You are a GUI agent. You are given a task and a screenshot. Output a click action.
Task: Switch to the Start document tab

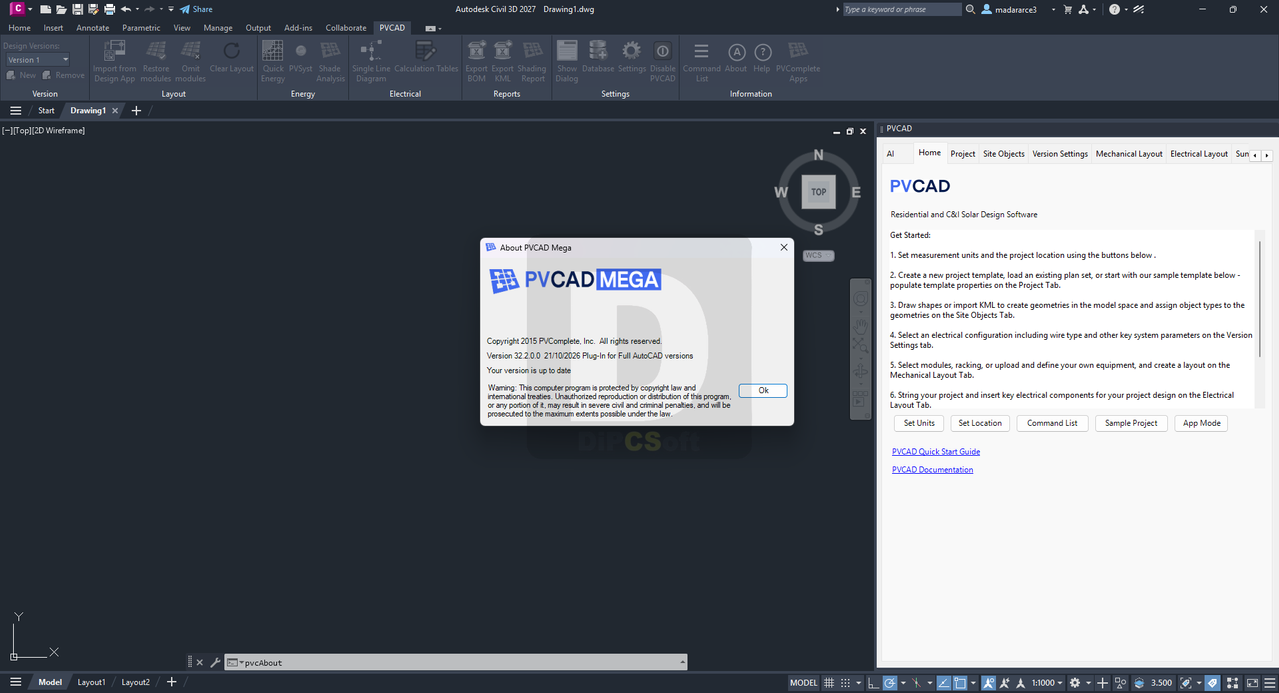coord(46,111)
